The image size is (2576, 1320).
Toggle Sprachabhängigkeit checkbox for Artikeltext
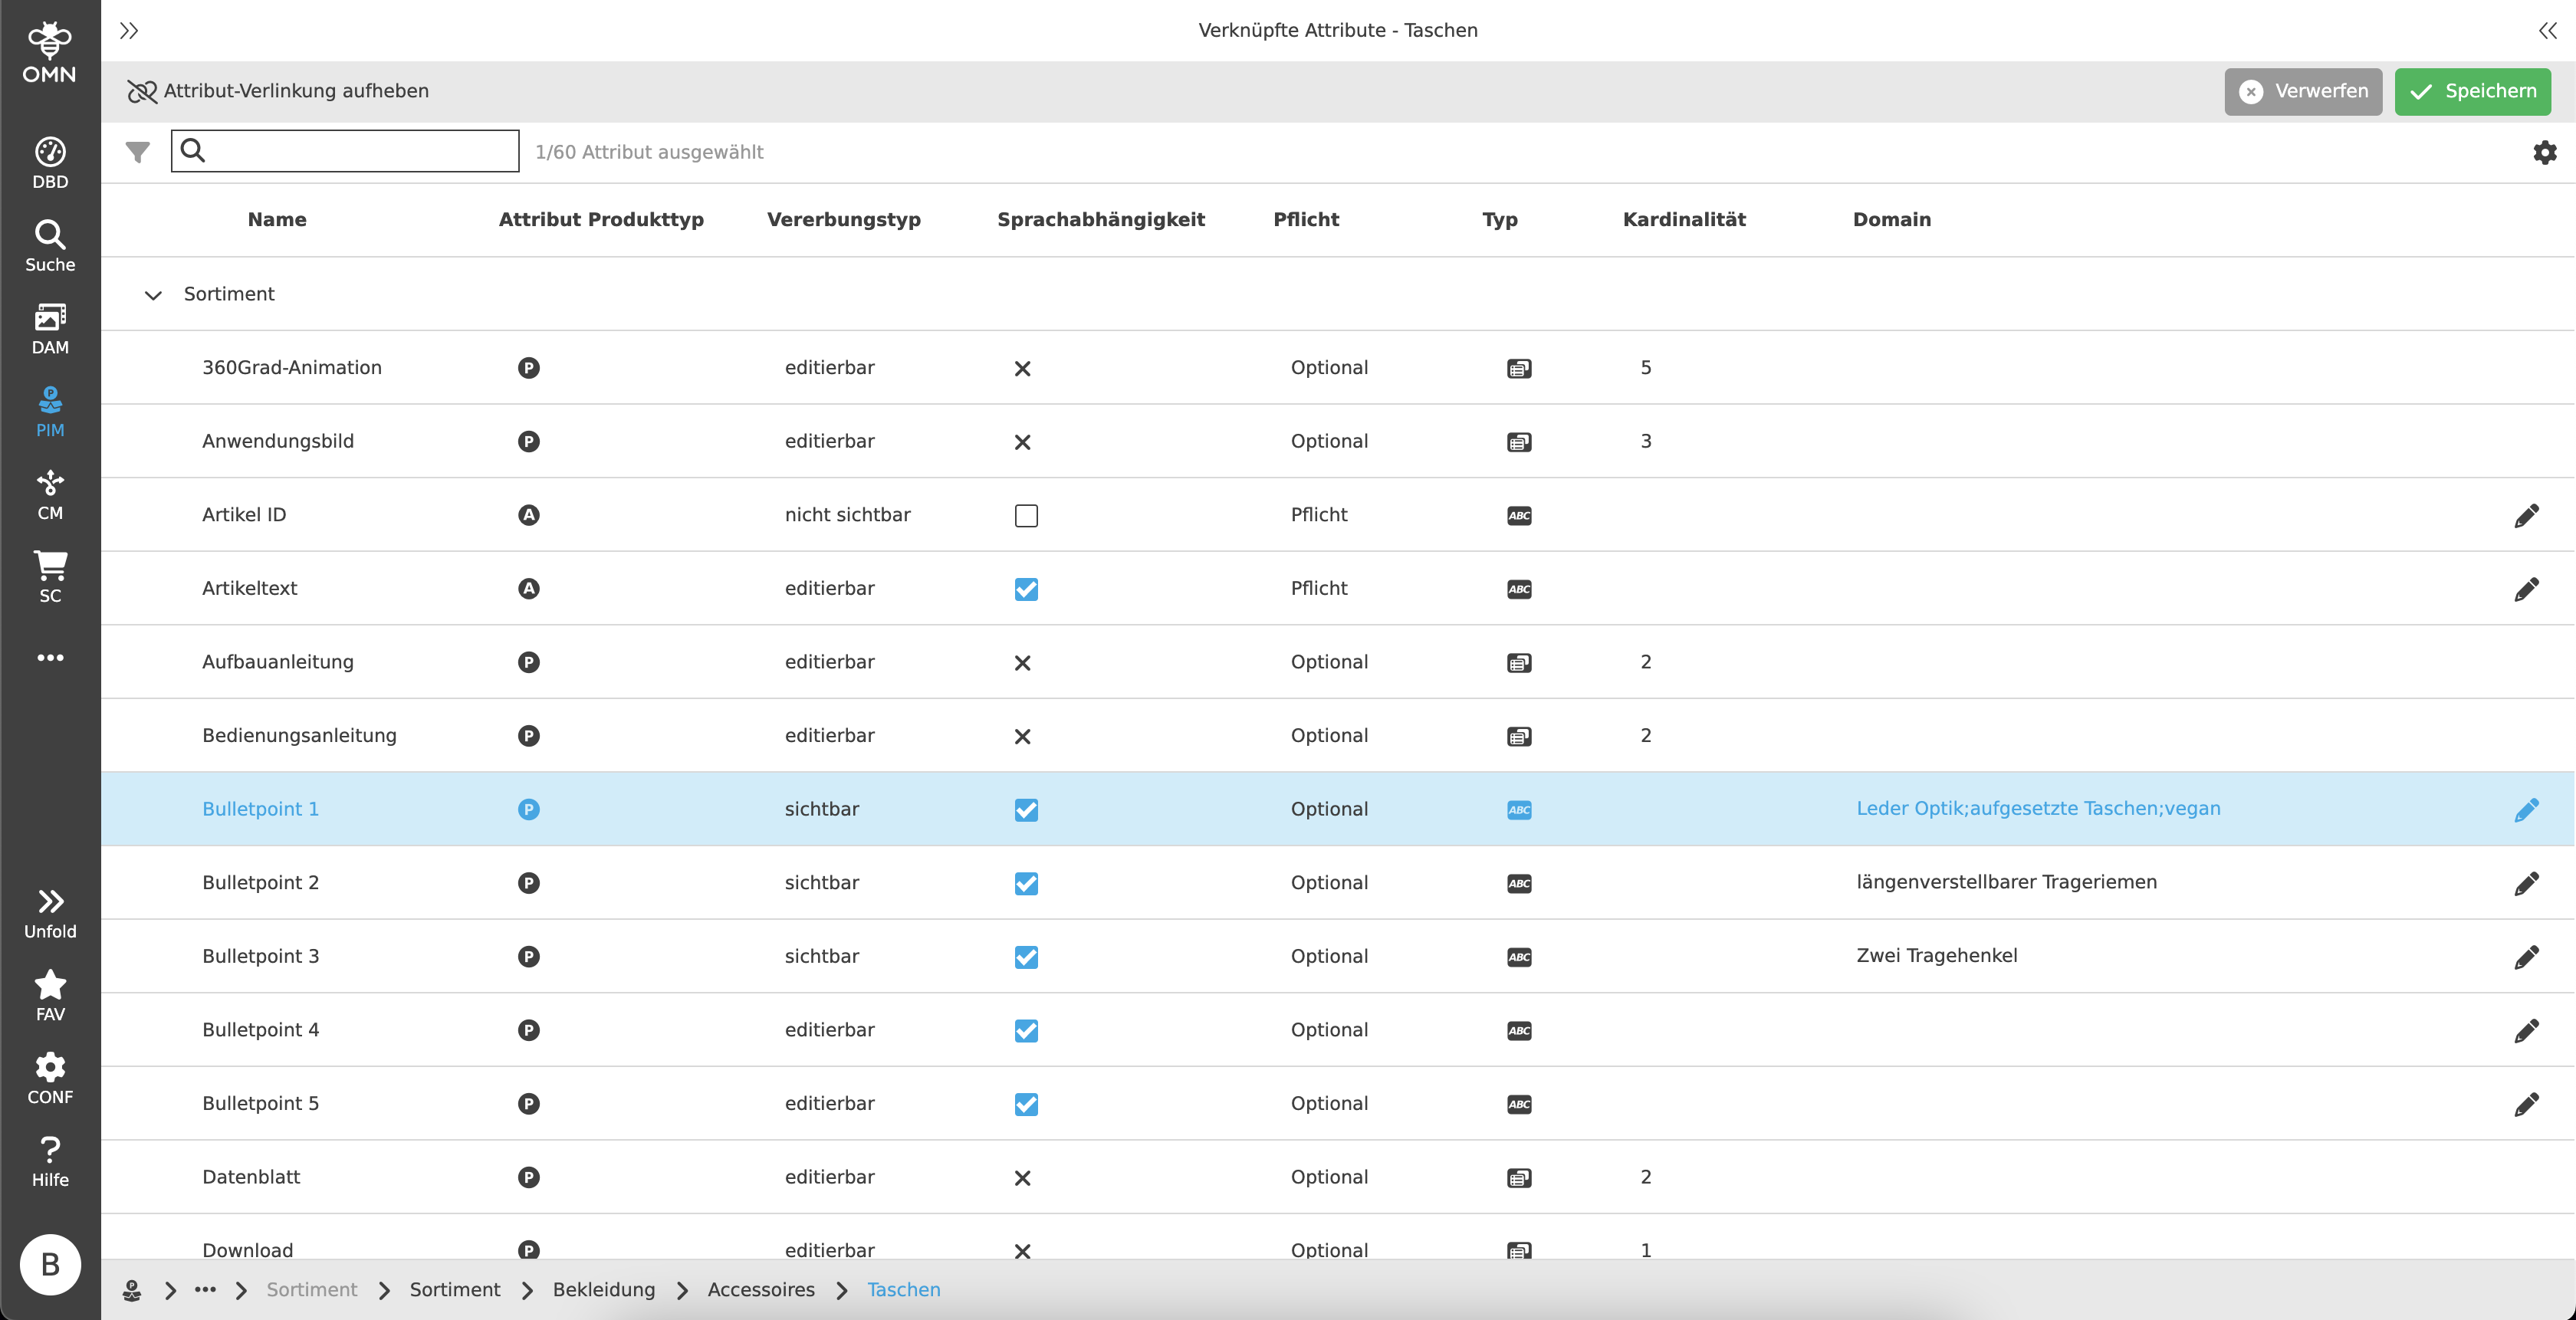[1026, 589]
